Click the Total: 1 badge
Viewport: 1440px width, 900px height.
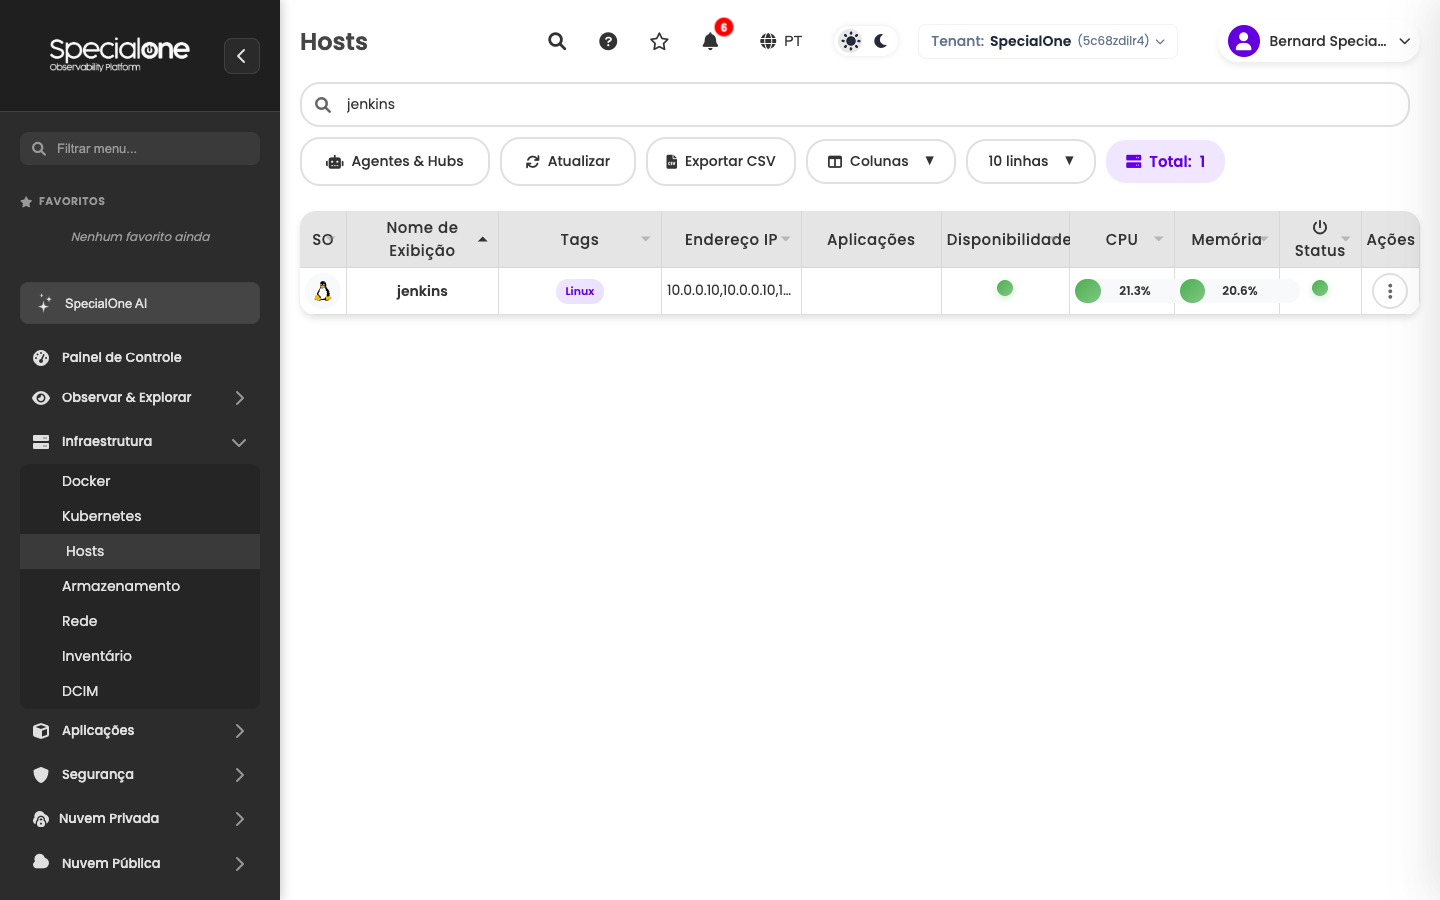(1165, 161)
